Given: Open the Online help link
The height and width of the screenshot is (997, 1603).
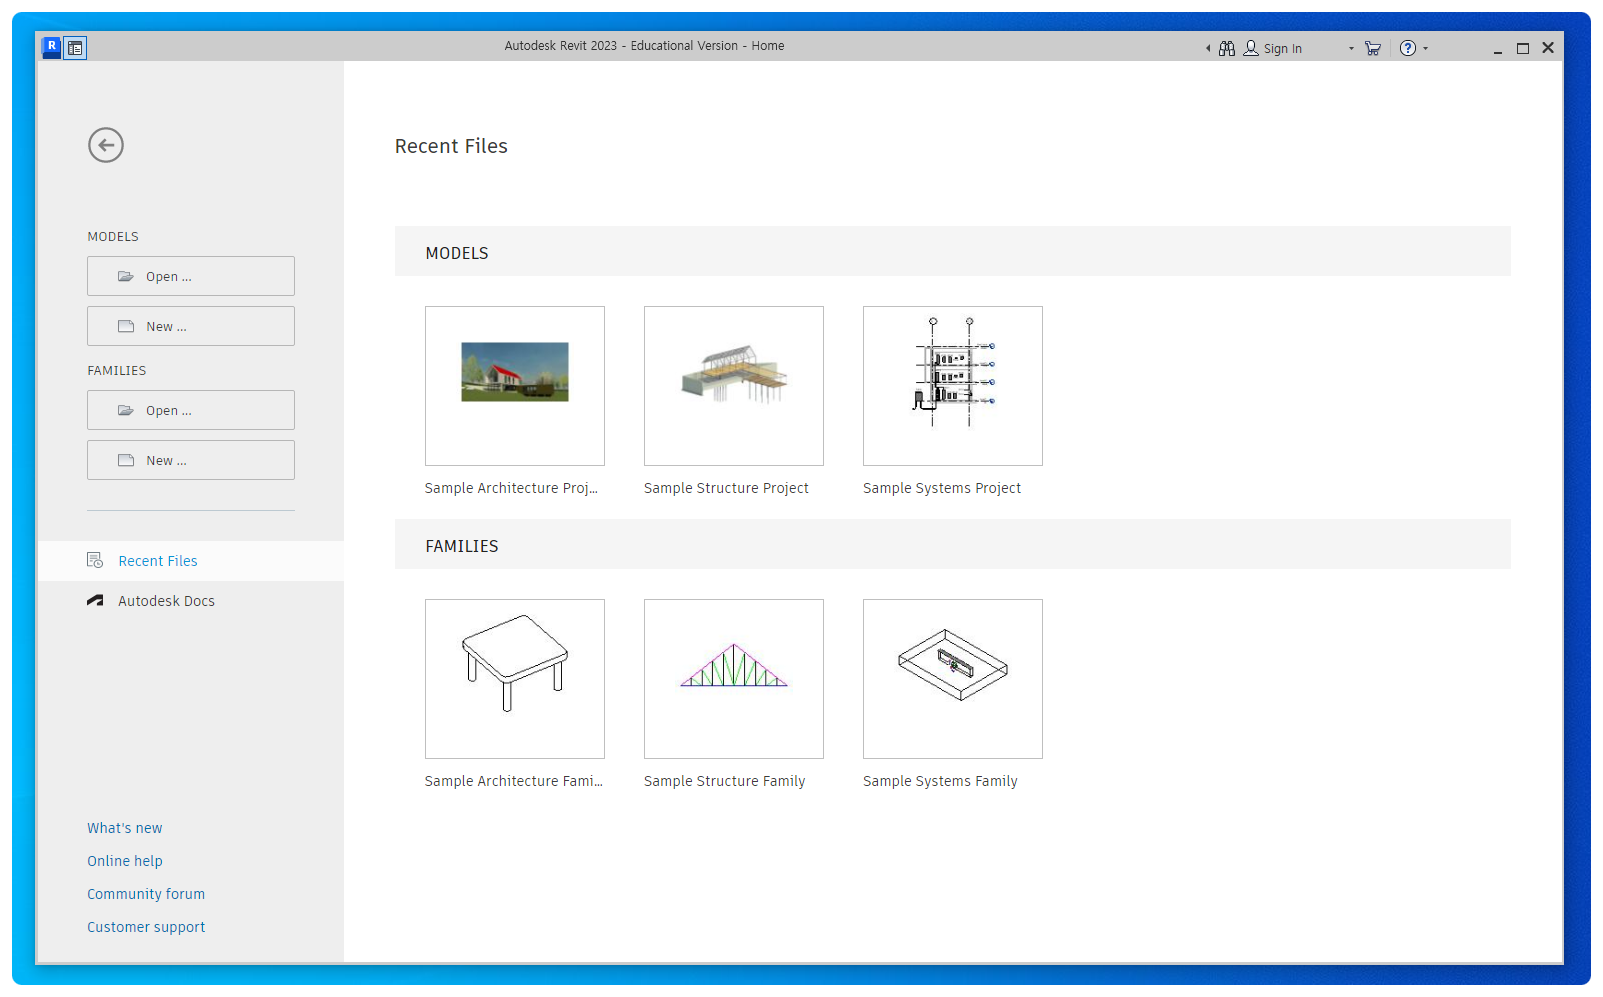Looking at the screenshot, I should coord(125,861).
